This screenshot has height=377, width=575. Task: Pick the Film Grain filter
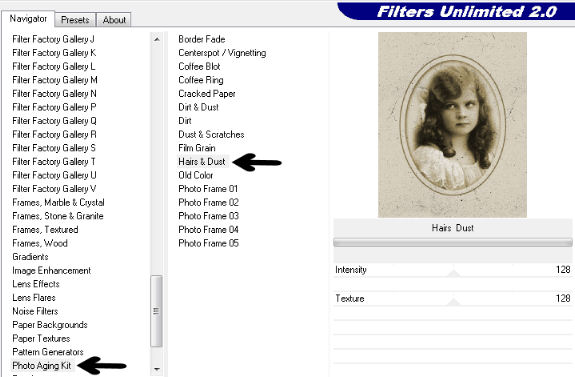(197, 148)
